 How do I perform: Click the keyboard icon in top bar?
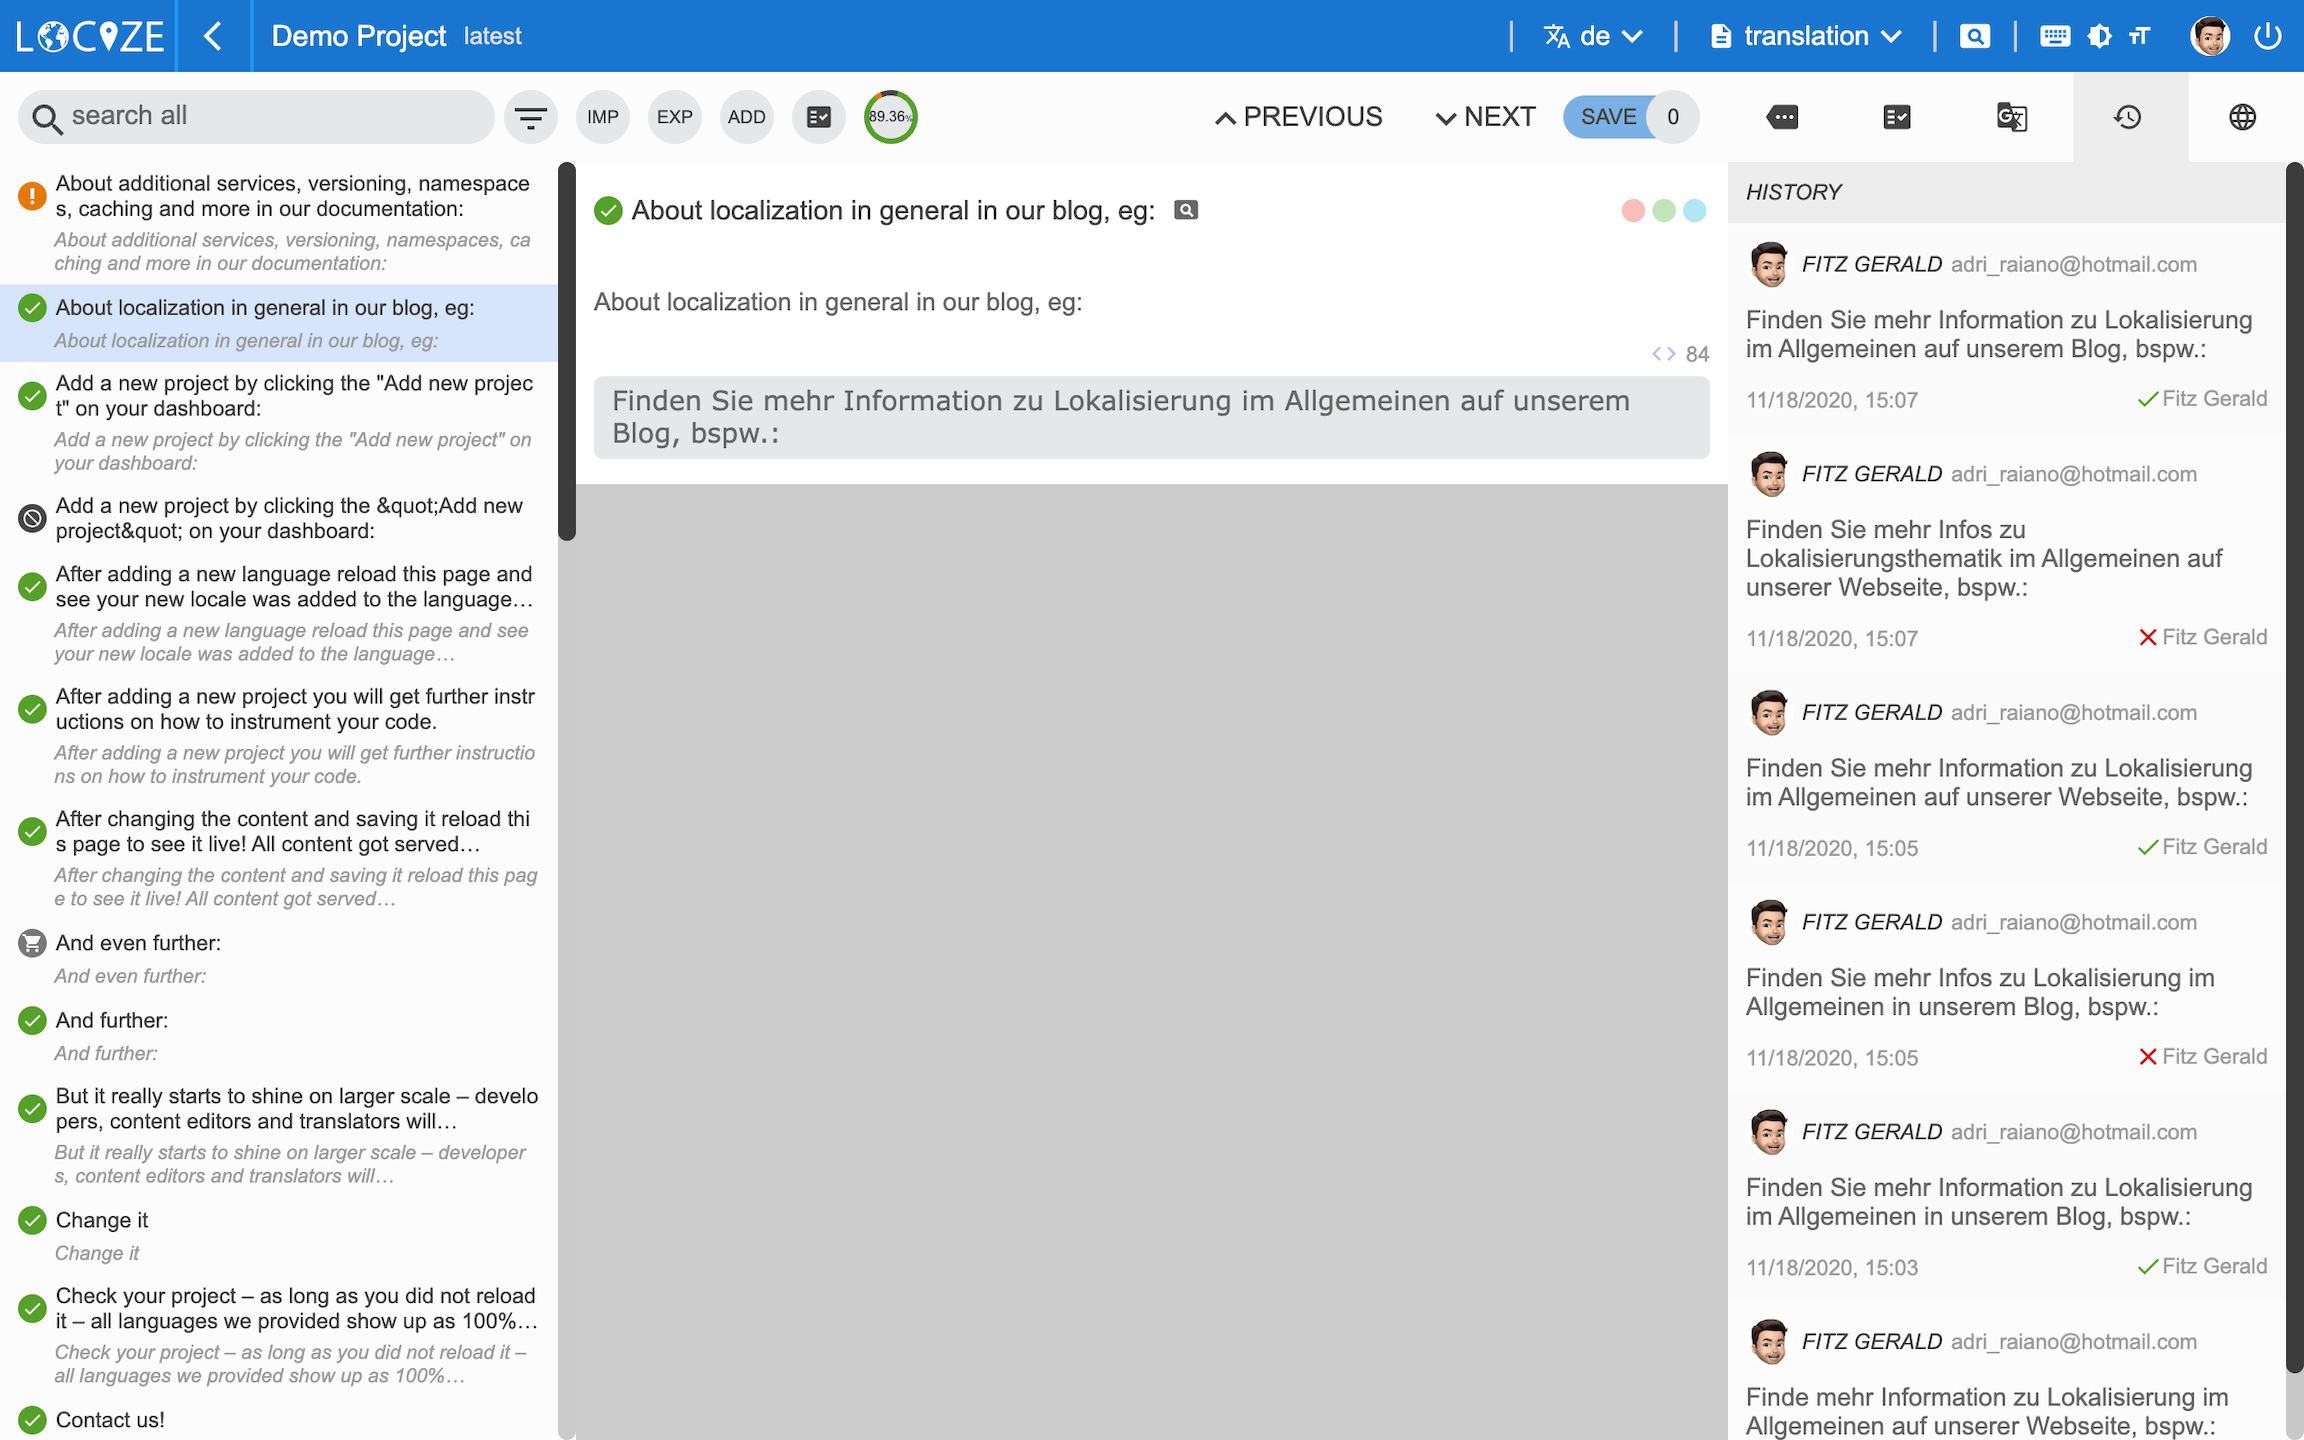[x=2054, y=37]
